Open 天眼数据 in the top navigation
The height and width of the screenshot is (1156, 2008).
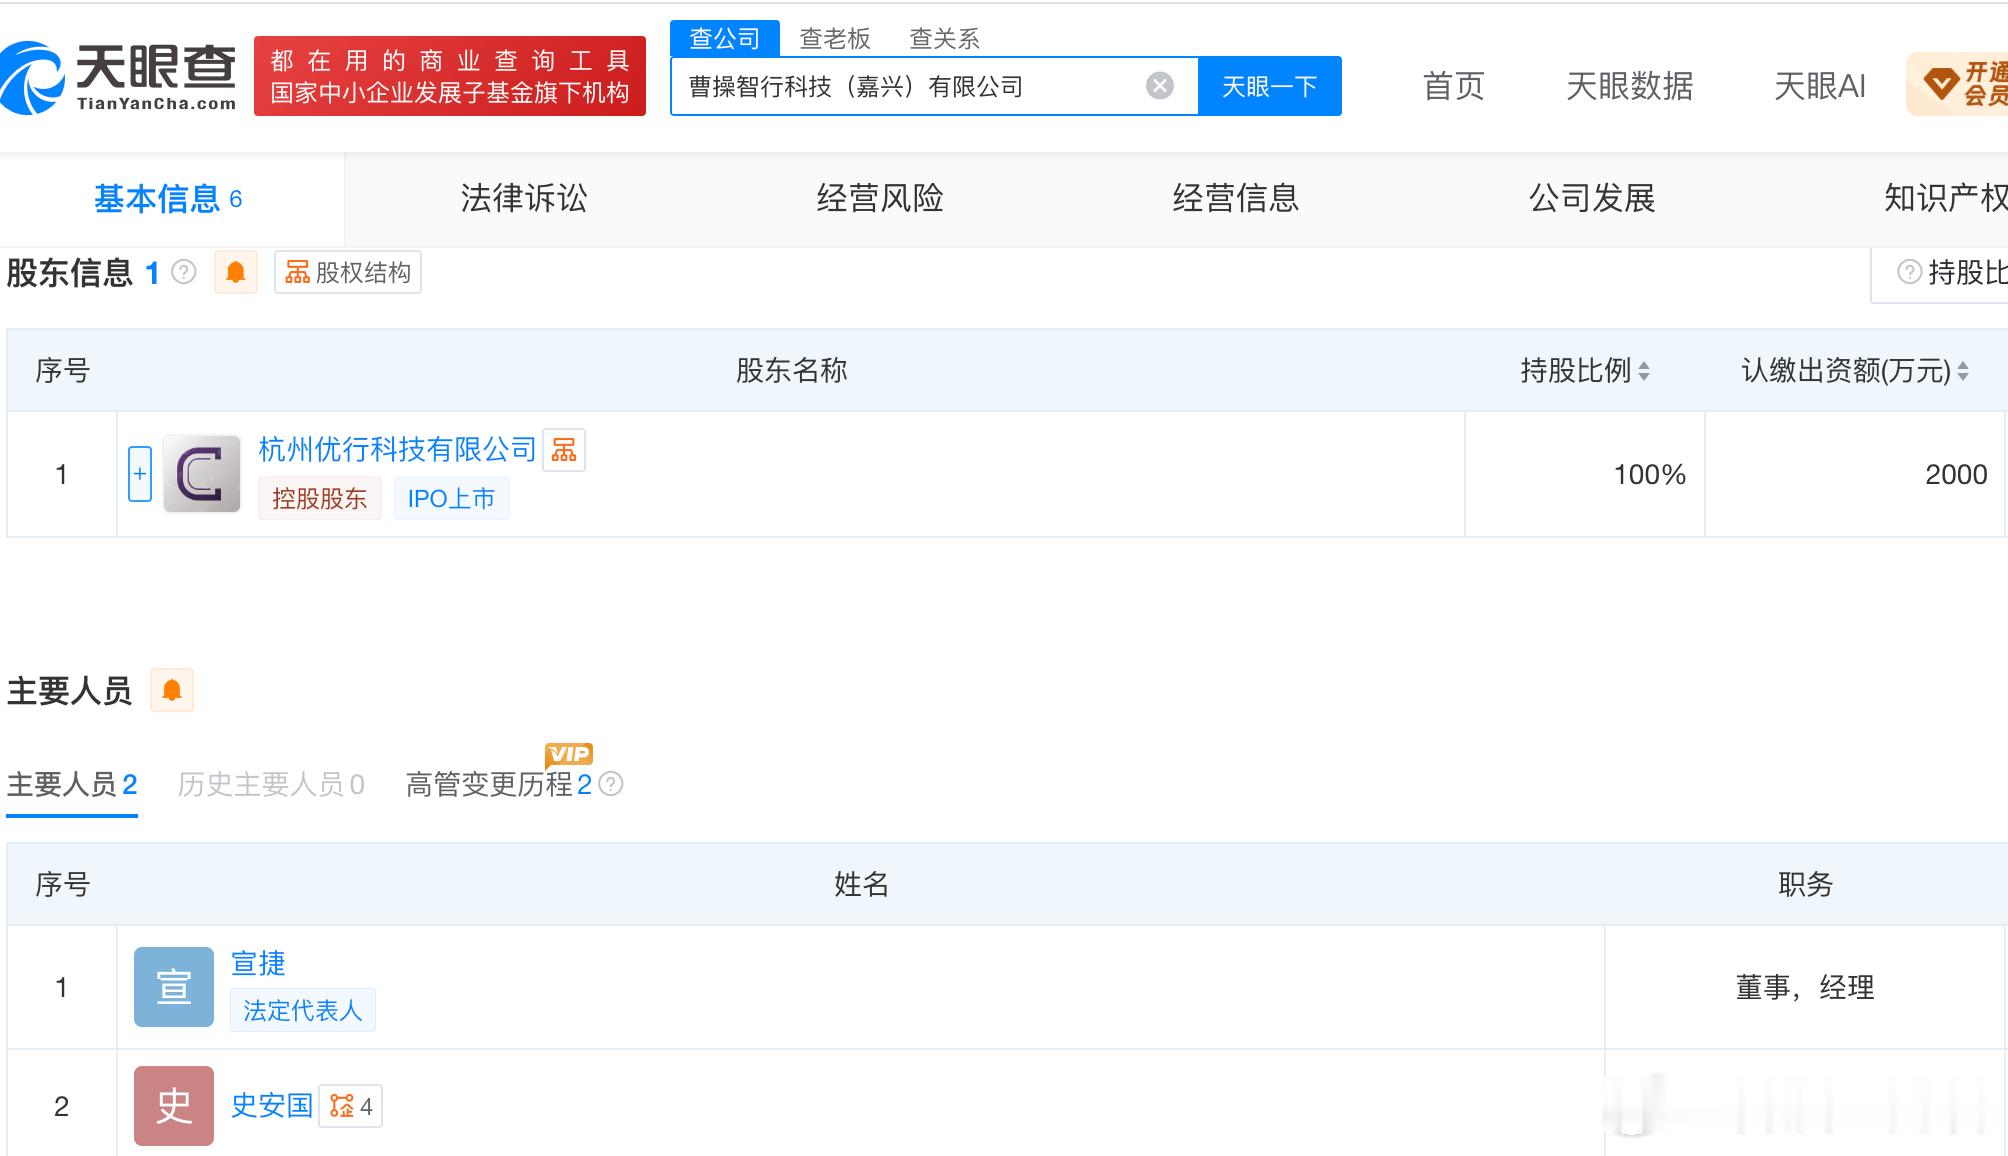pyautogui.click(x=1629, y=86)
